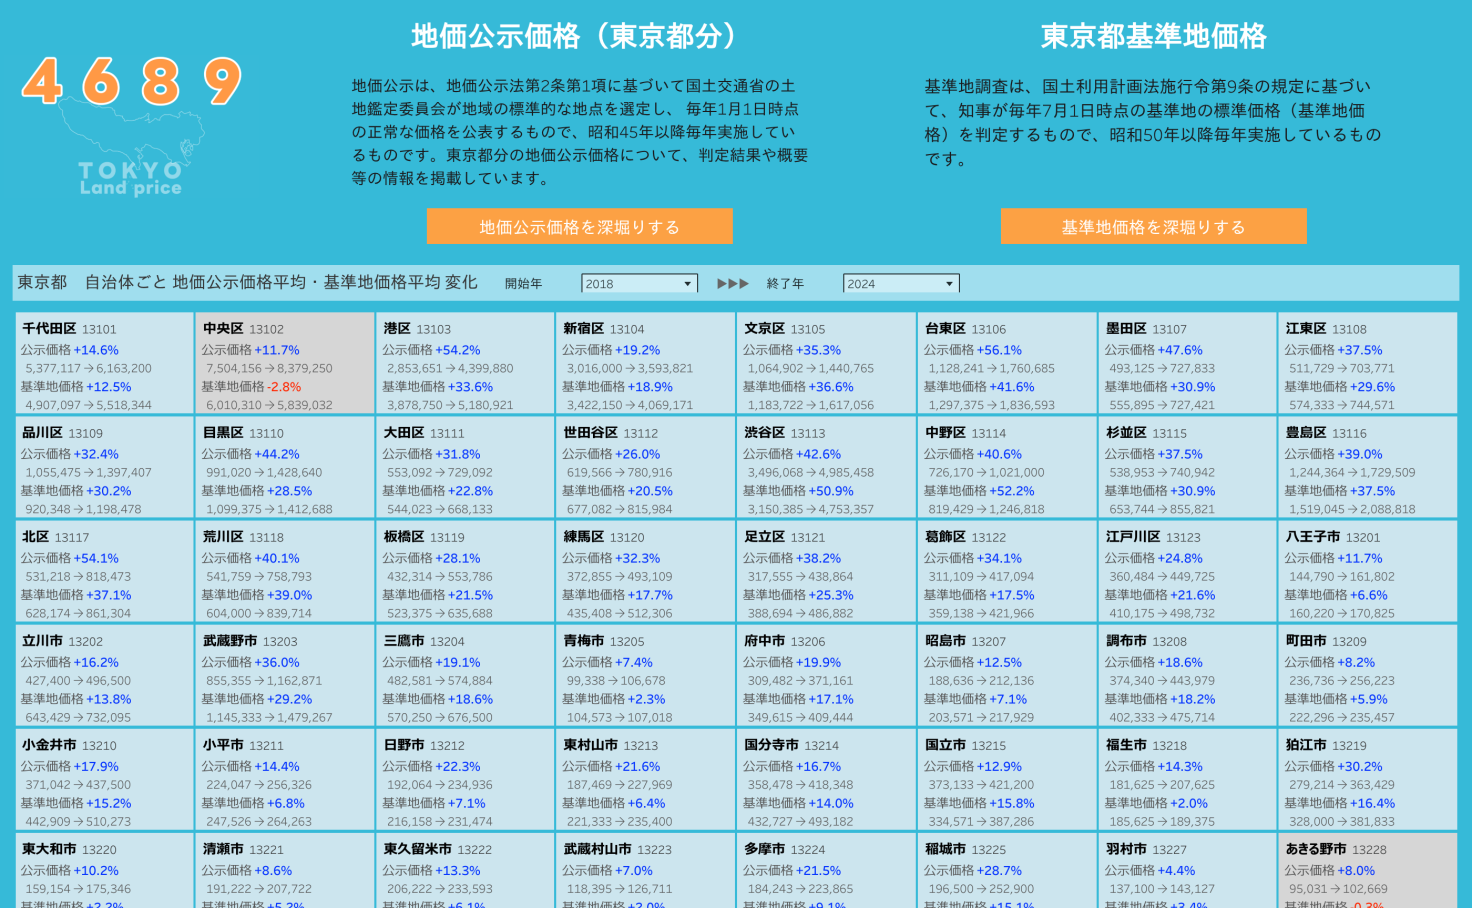This screenshot has width=1472, height=908.
Task: Click 港区 公示価格 +54.2% value
Action: 458,350
